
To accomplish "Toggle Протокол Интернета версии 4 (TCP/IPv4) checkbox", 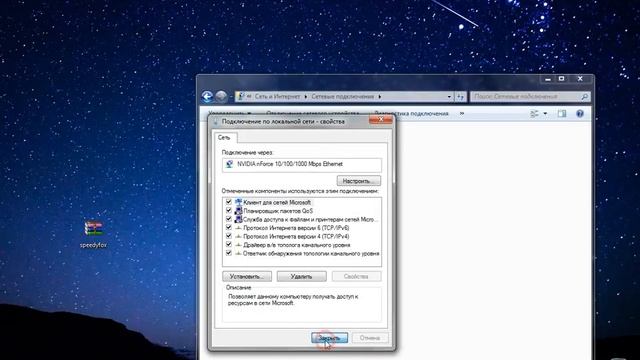I will [229, 236].
